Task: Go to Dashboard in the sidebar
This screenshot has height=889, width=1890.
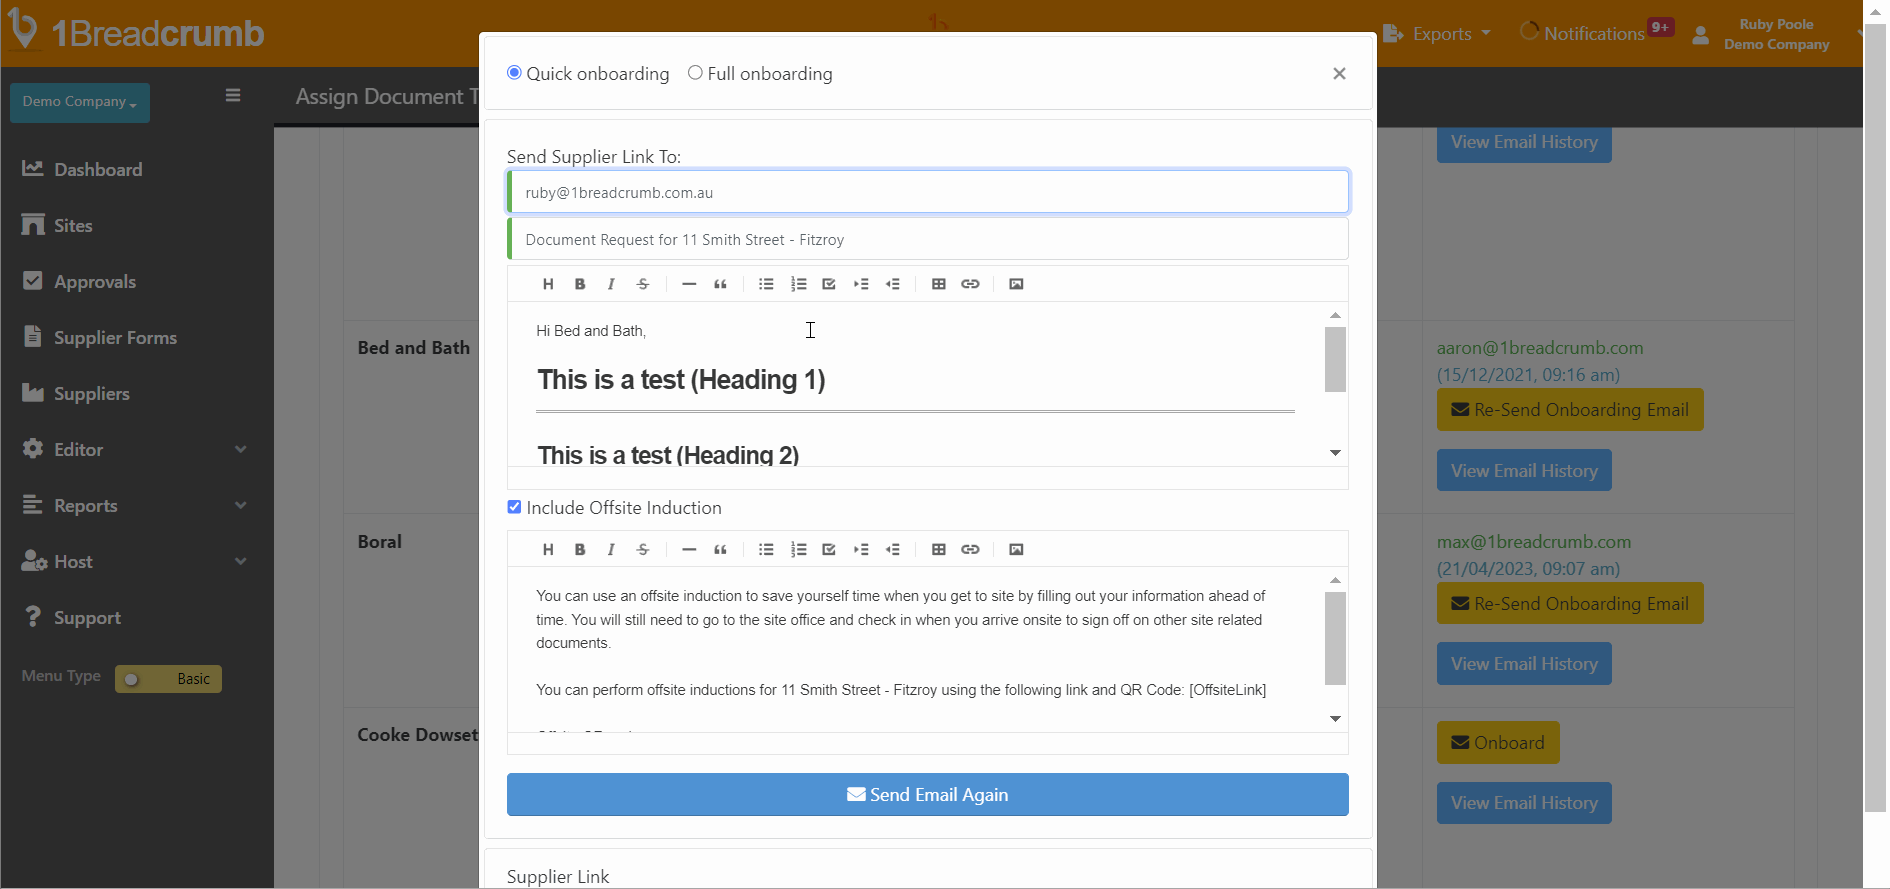Action: click(x=98, y=170)
